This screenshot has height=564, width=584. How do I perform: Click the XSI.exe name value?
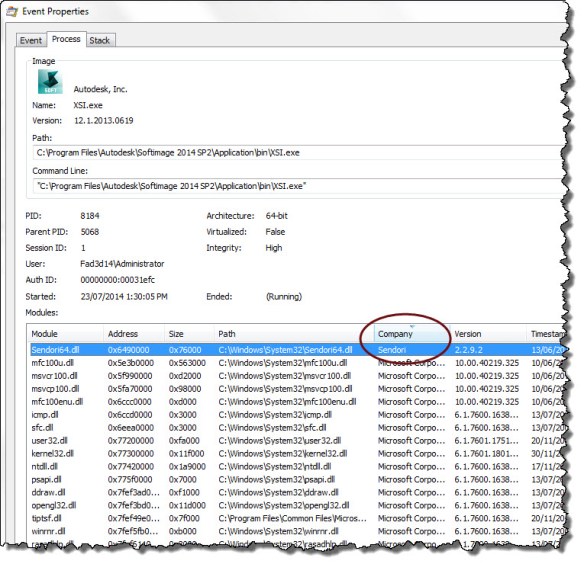pyautogui.click(x=88, y=105)
